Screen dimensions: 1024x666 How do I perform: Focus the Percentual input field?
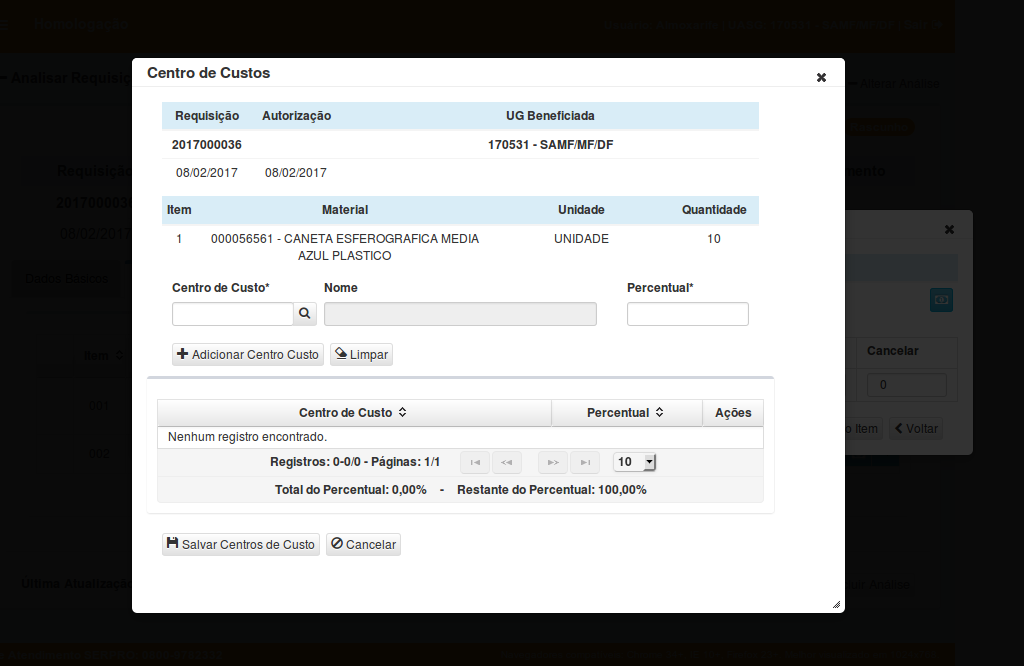(688, 313)
